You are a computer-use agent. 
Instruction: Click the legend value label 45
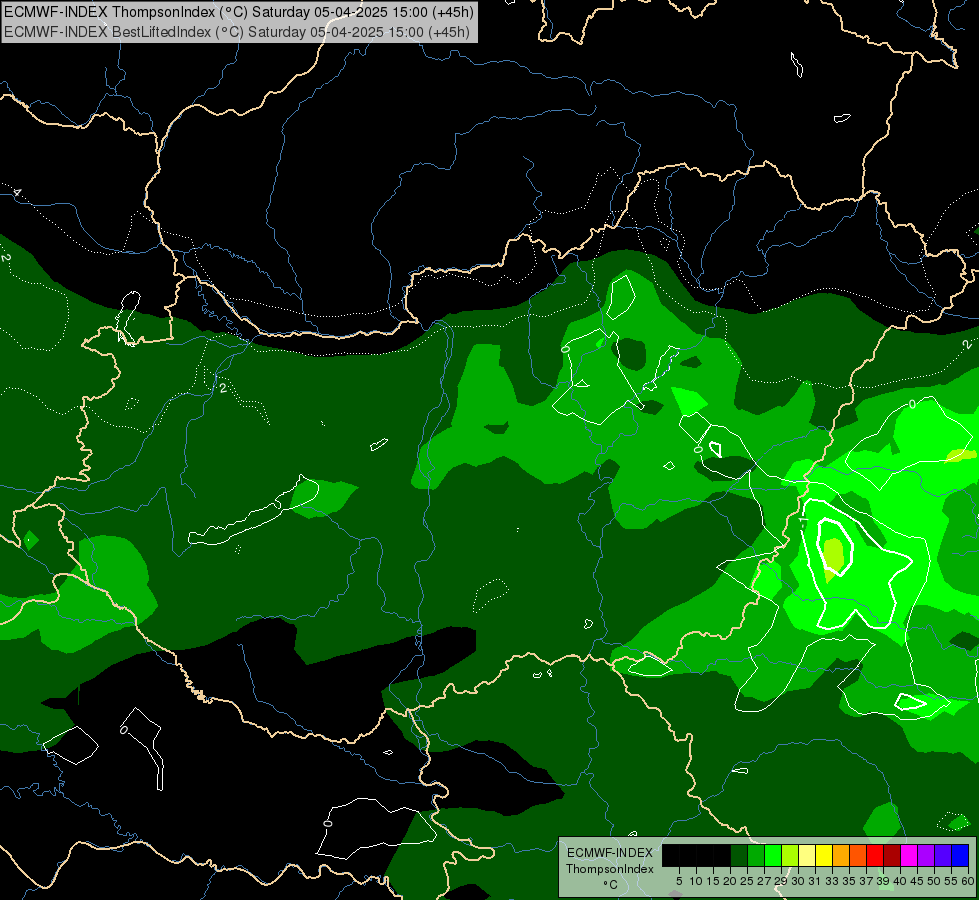click(917, 881)
